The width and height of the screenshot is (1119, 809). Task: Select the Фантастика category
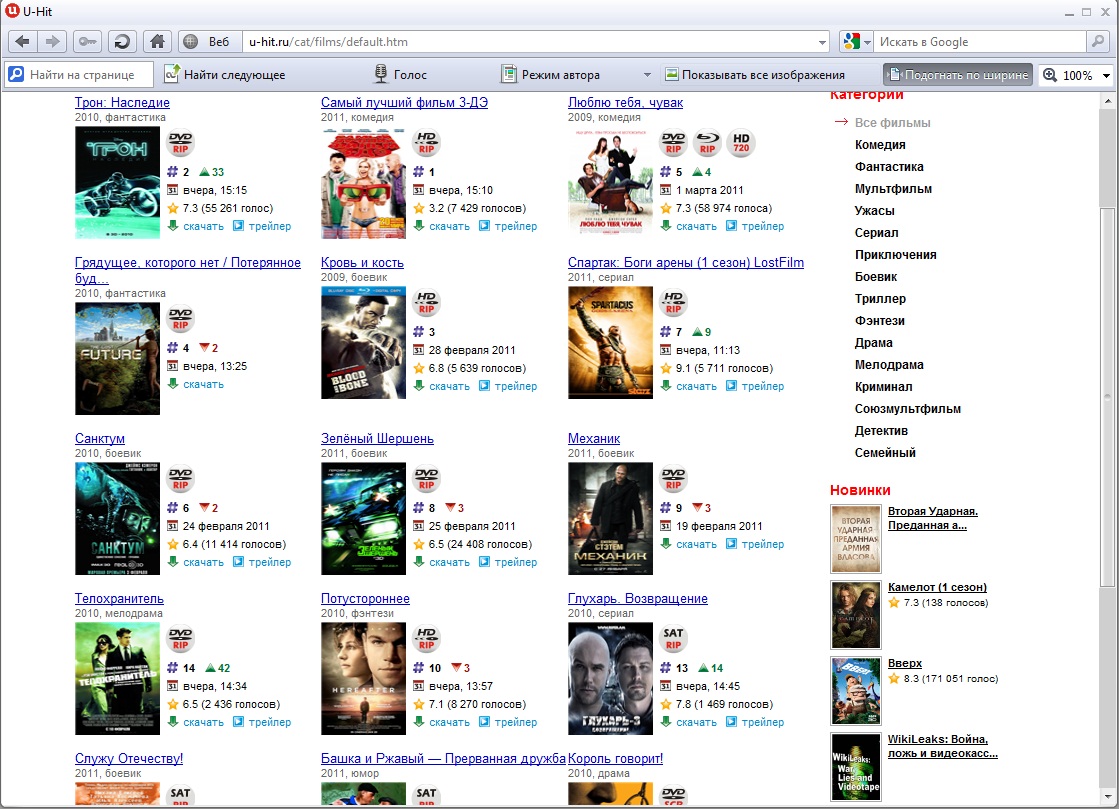point(889,167)
